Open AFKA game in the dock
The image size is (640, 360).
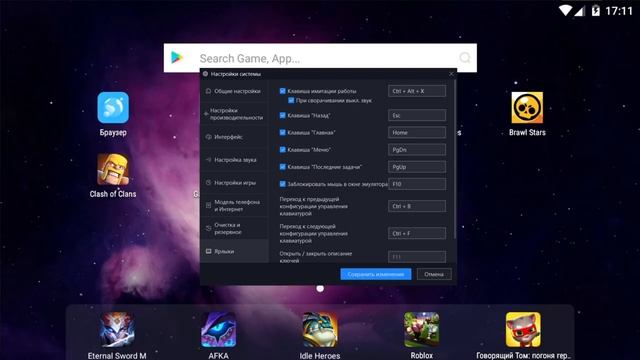coord(218,330)
